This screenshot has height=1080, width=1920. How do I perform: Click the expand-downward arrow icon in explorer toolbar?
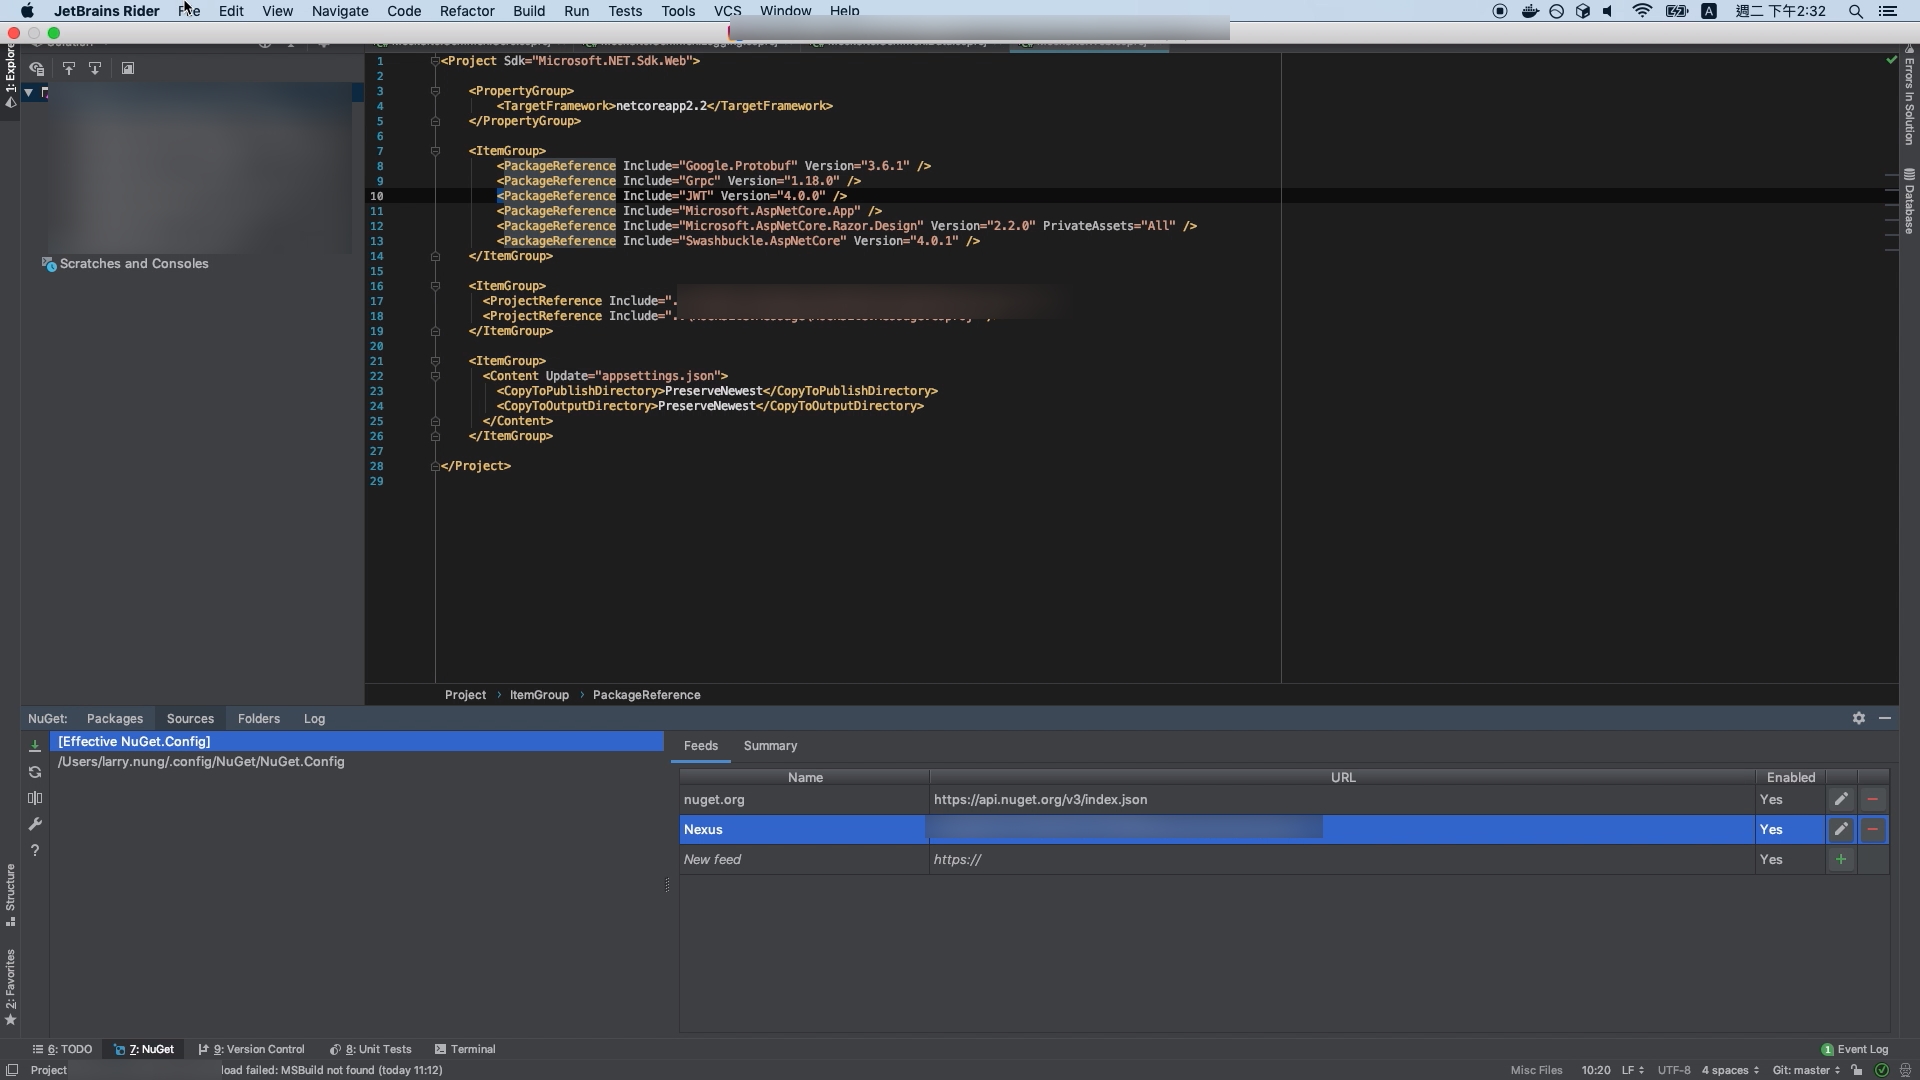pos(95,69)
